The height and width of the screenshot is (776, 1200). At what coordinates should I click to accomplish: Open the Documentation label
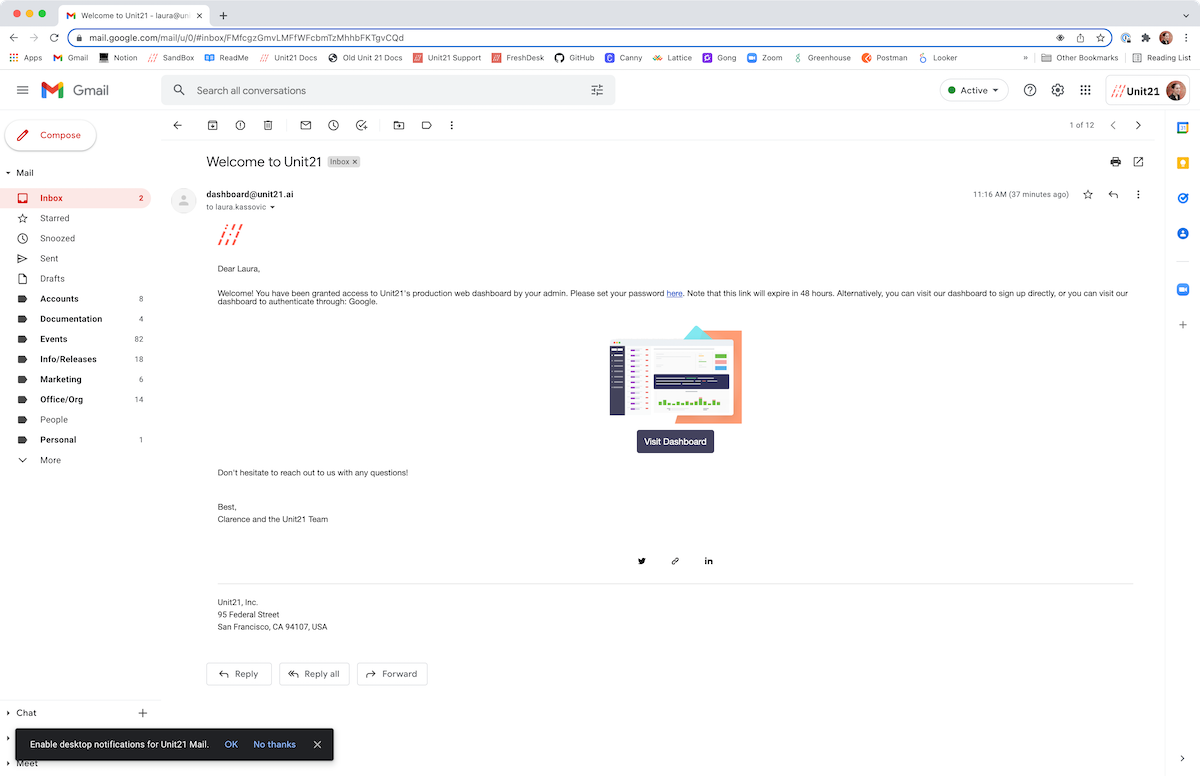75,319
